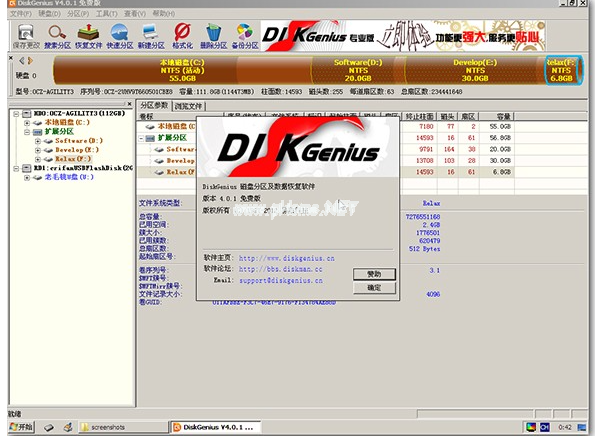Click the Delete Partition (删除分区) trash icon

tap(214, 37)
